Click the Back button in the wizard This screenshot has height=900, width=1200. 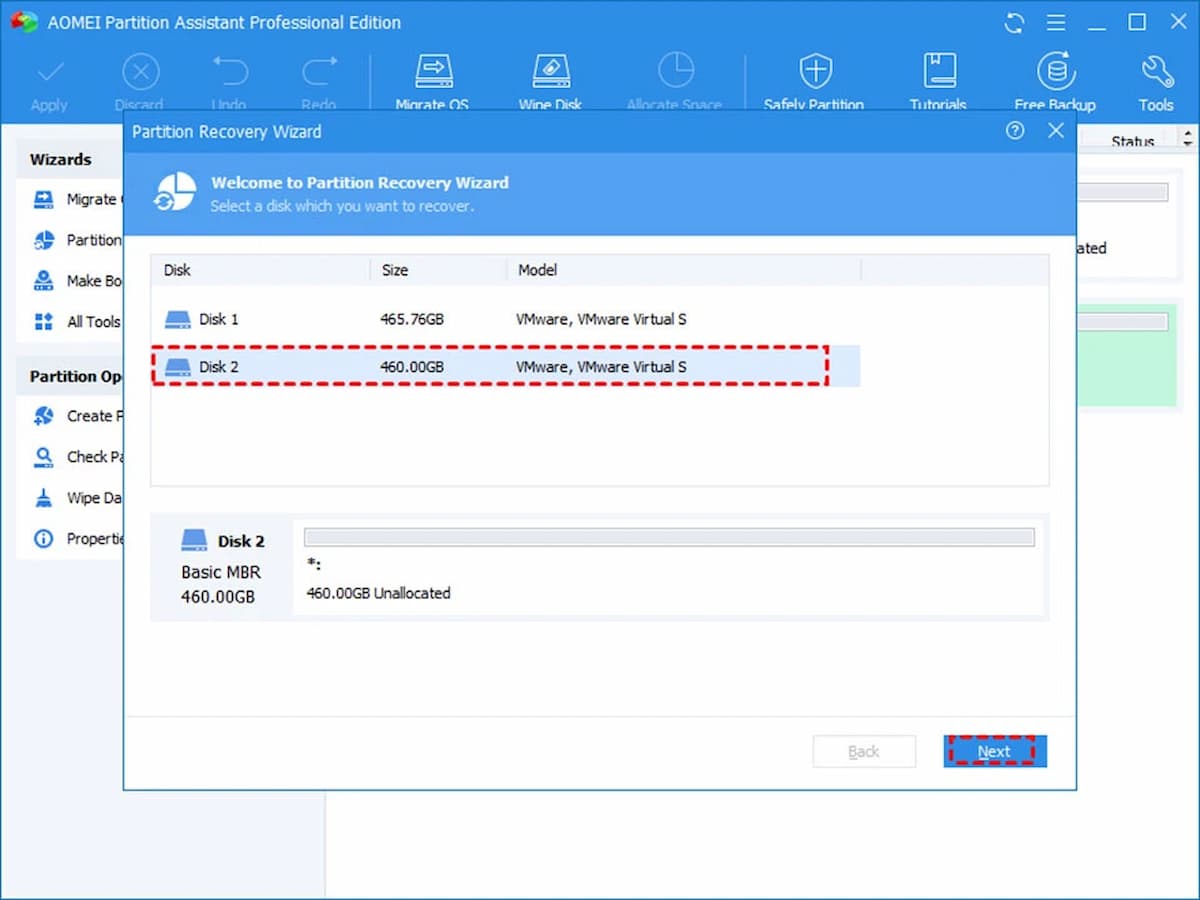tap(864, 751)
